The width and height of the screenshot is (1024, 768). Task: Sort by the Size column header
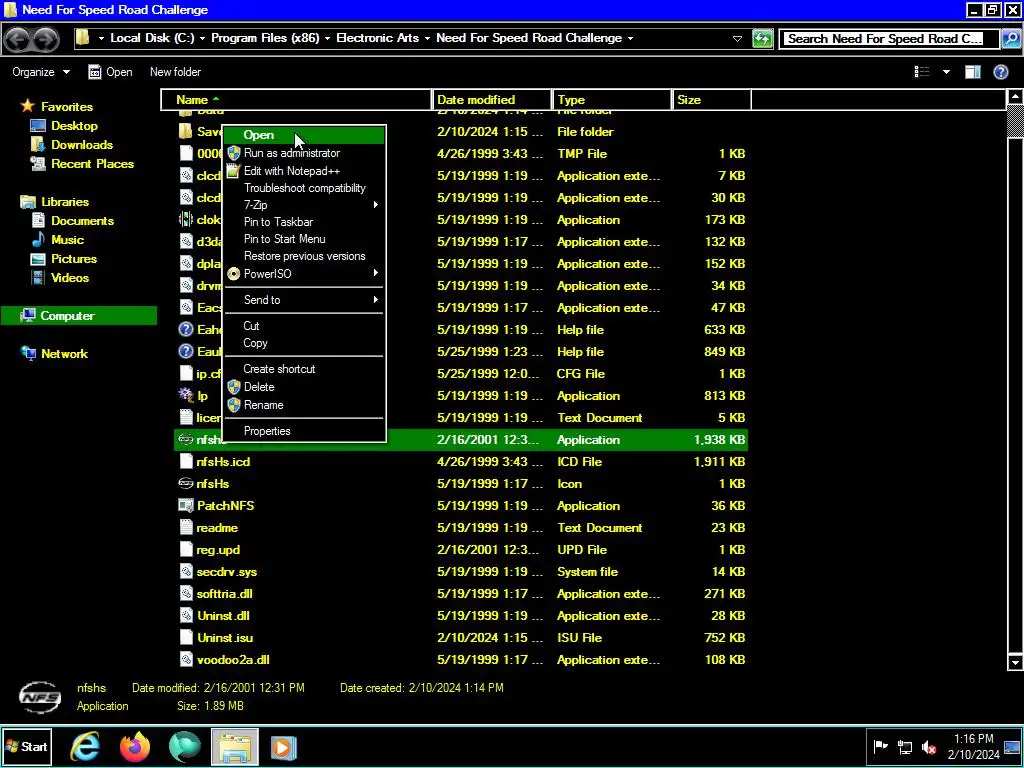click(x=711, y=100)
